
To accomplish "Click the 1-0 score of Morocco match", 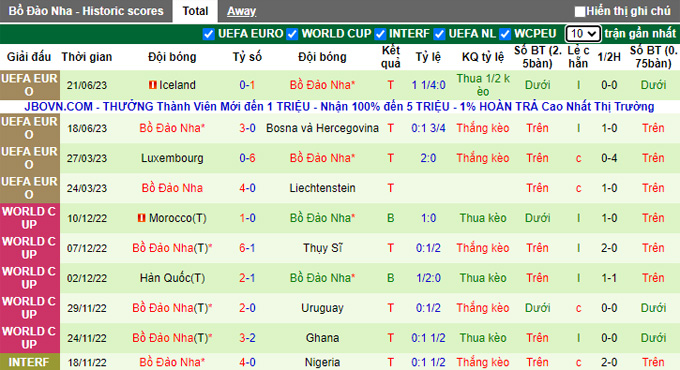I will pos(247,218).
